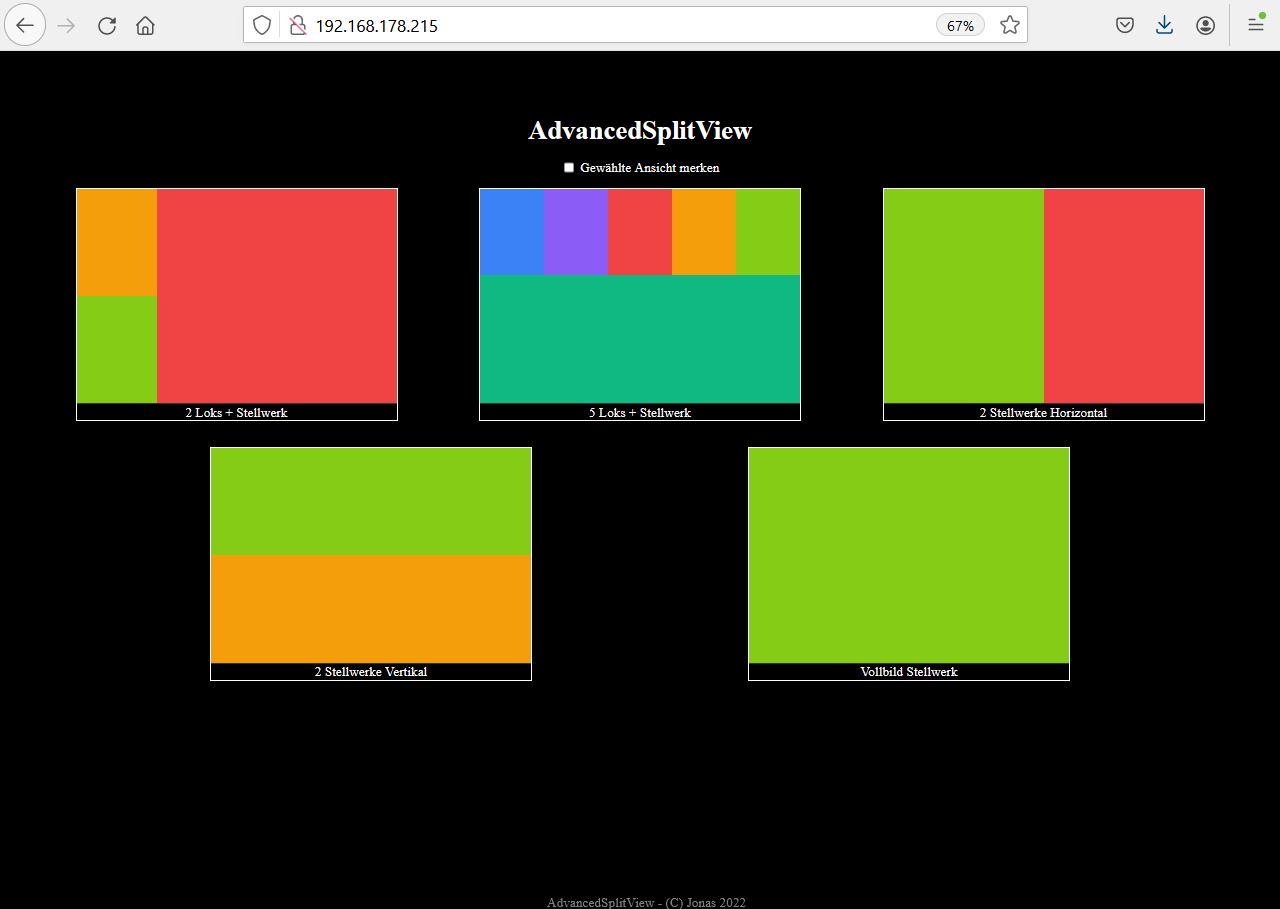Open the hamburger application menu

(1256, 26)
